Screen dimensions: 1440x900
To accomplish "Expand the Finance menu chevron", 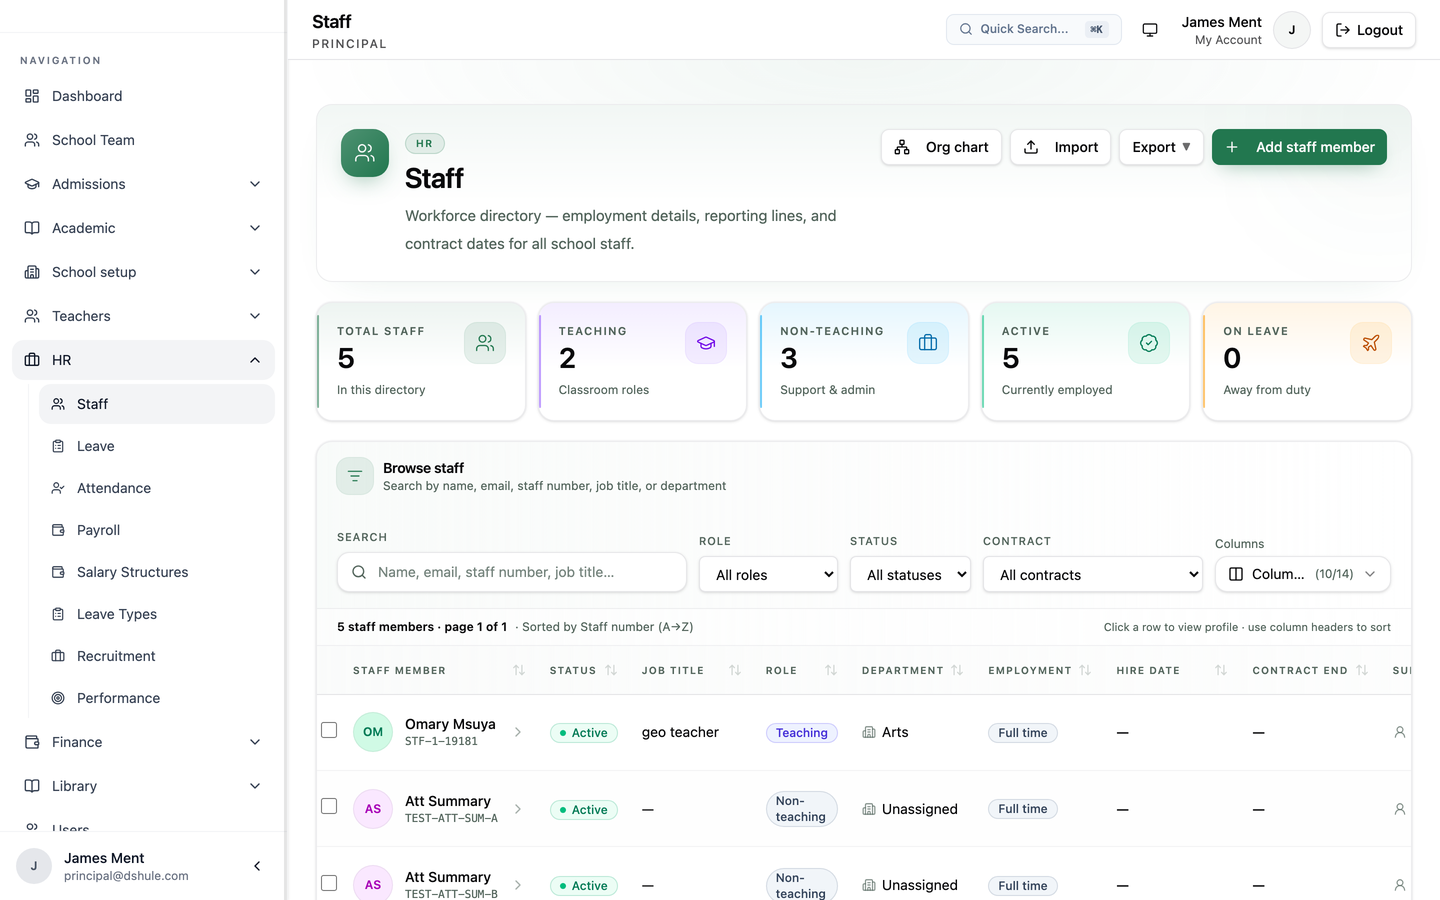I will pyautogui.click(x=255, y=742).
